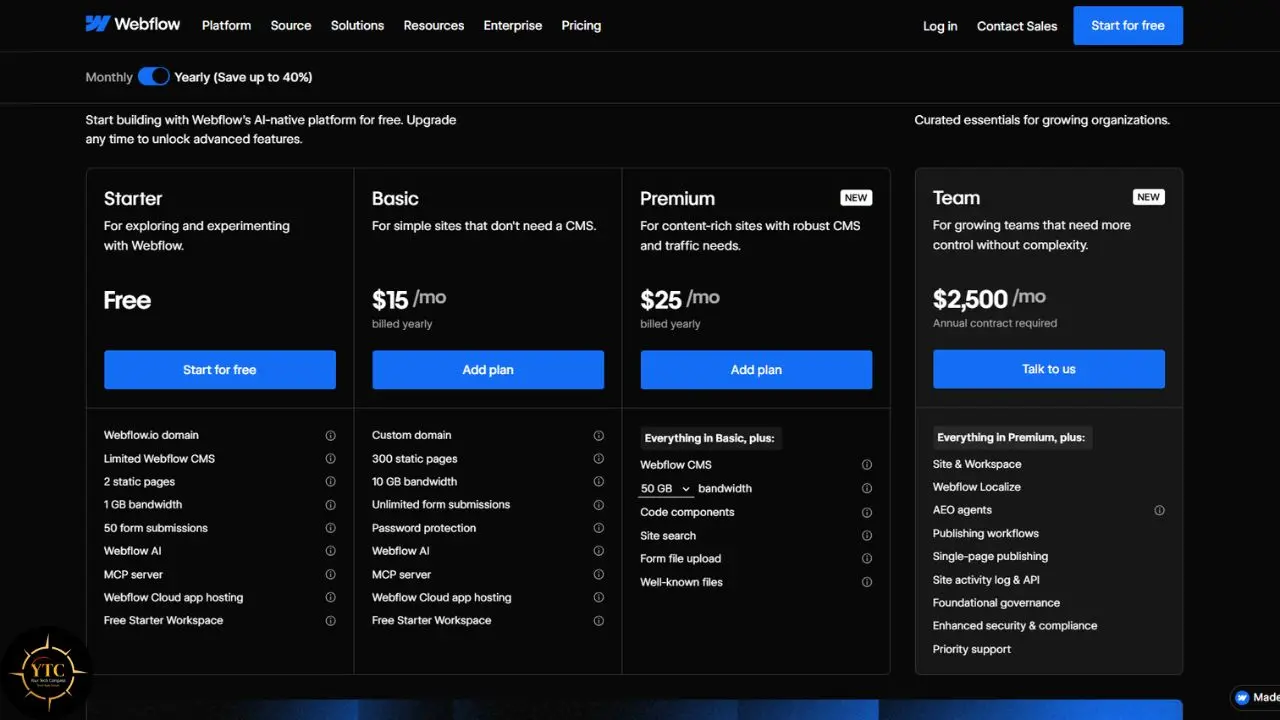The width and height of the screenshot is (1280, 720).
Task: Show info for 2 static pages
Action: click(330, 482)
